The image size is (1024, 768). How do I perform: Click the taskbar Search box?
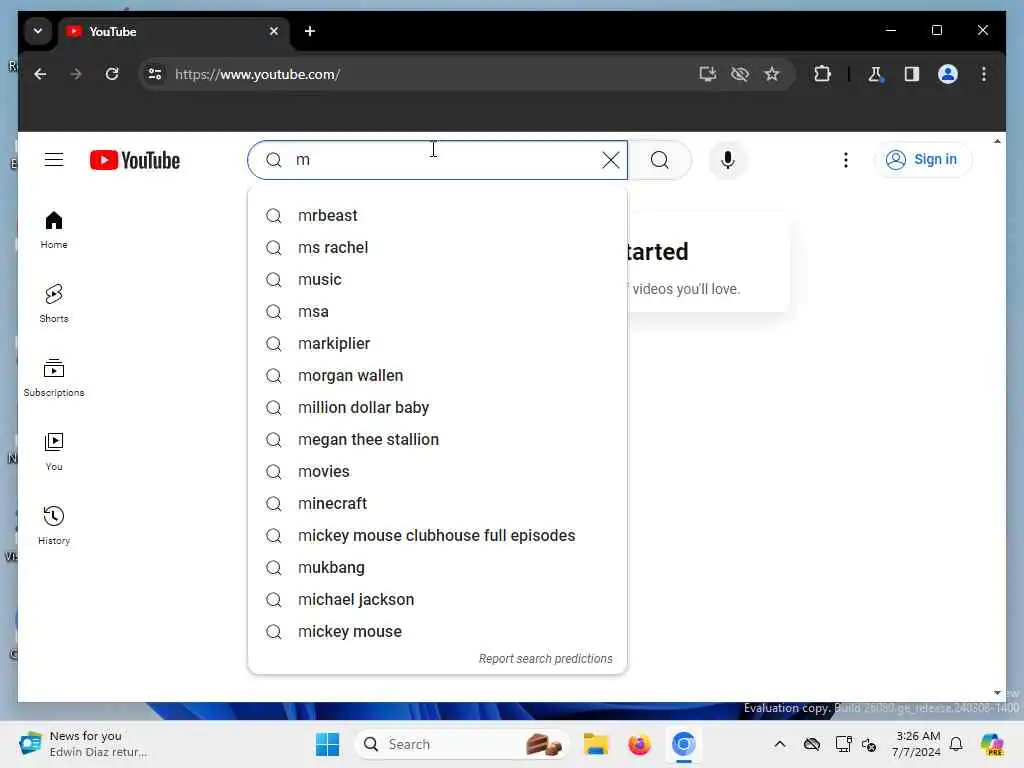pos(461,744)
